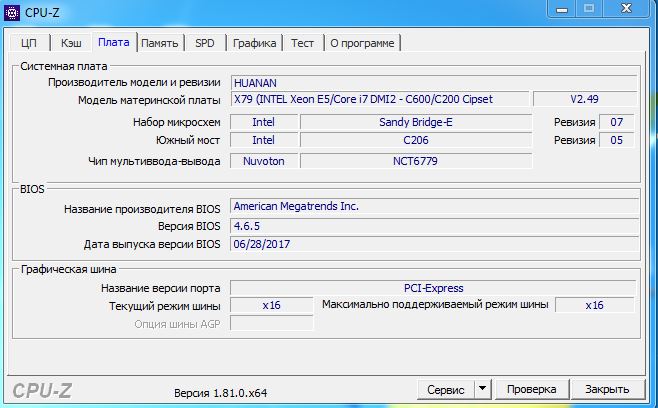Viewport: 658px width, 408px height.
Task: Minimize the CPU-Z window
Action: click(562, 8)
